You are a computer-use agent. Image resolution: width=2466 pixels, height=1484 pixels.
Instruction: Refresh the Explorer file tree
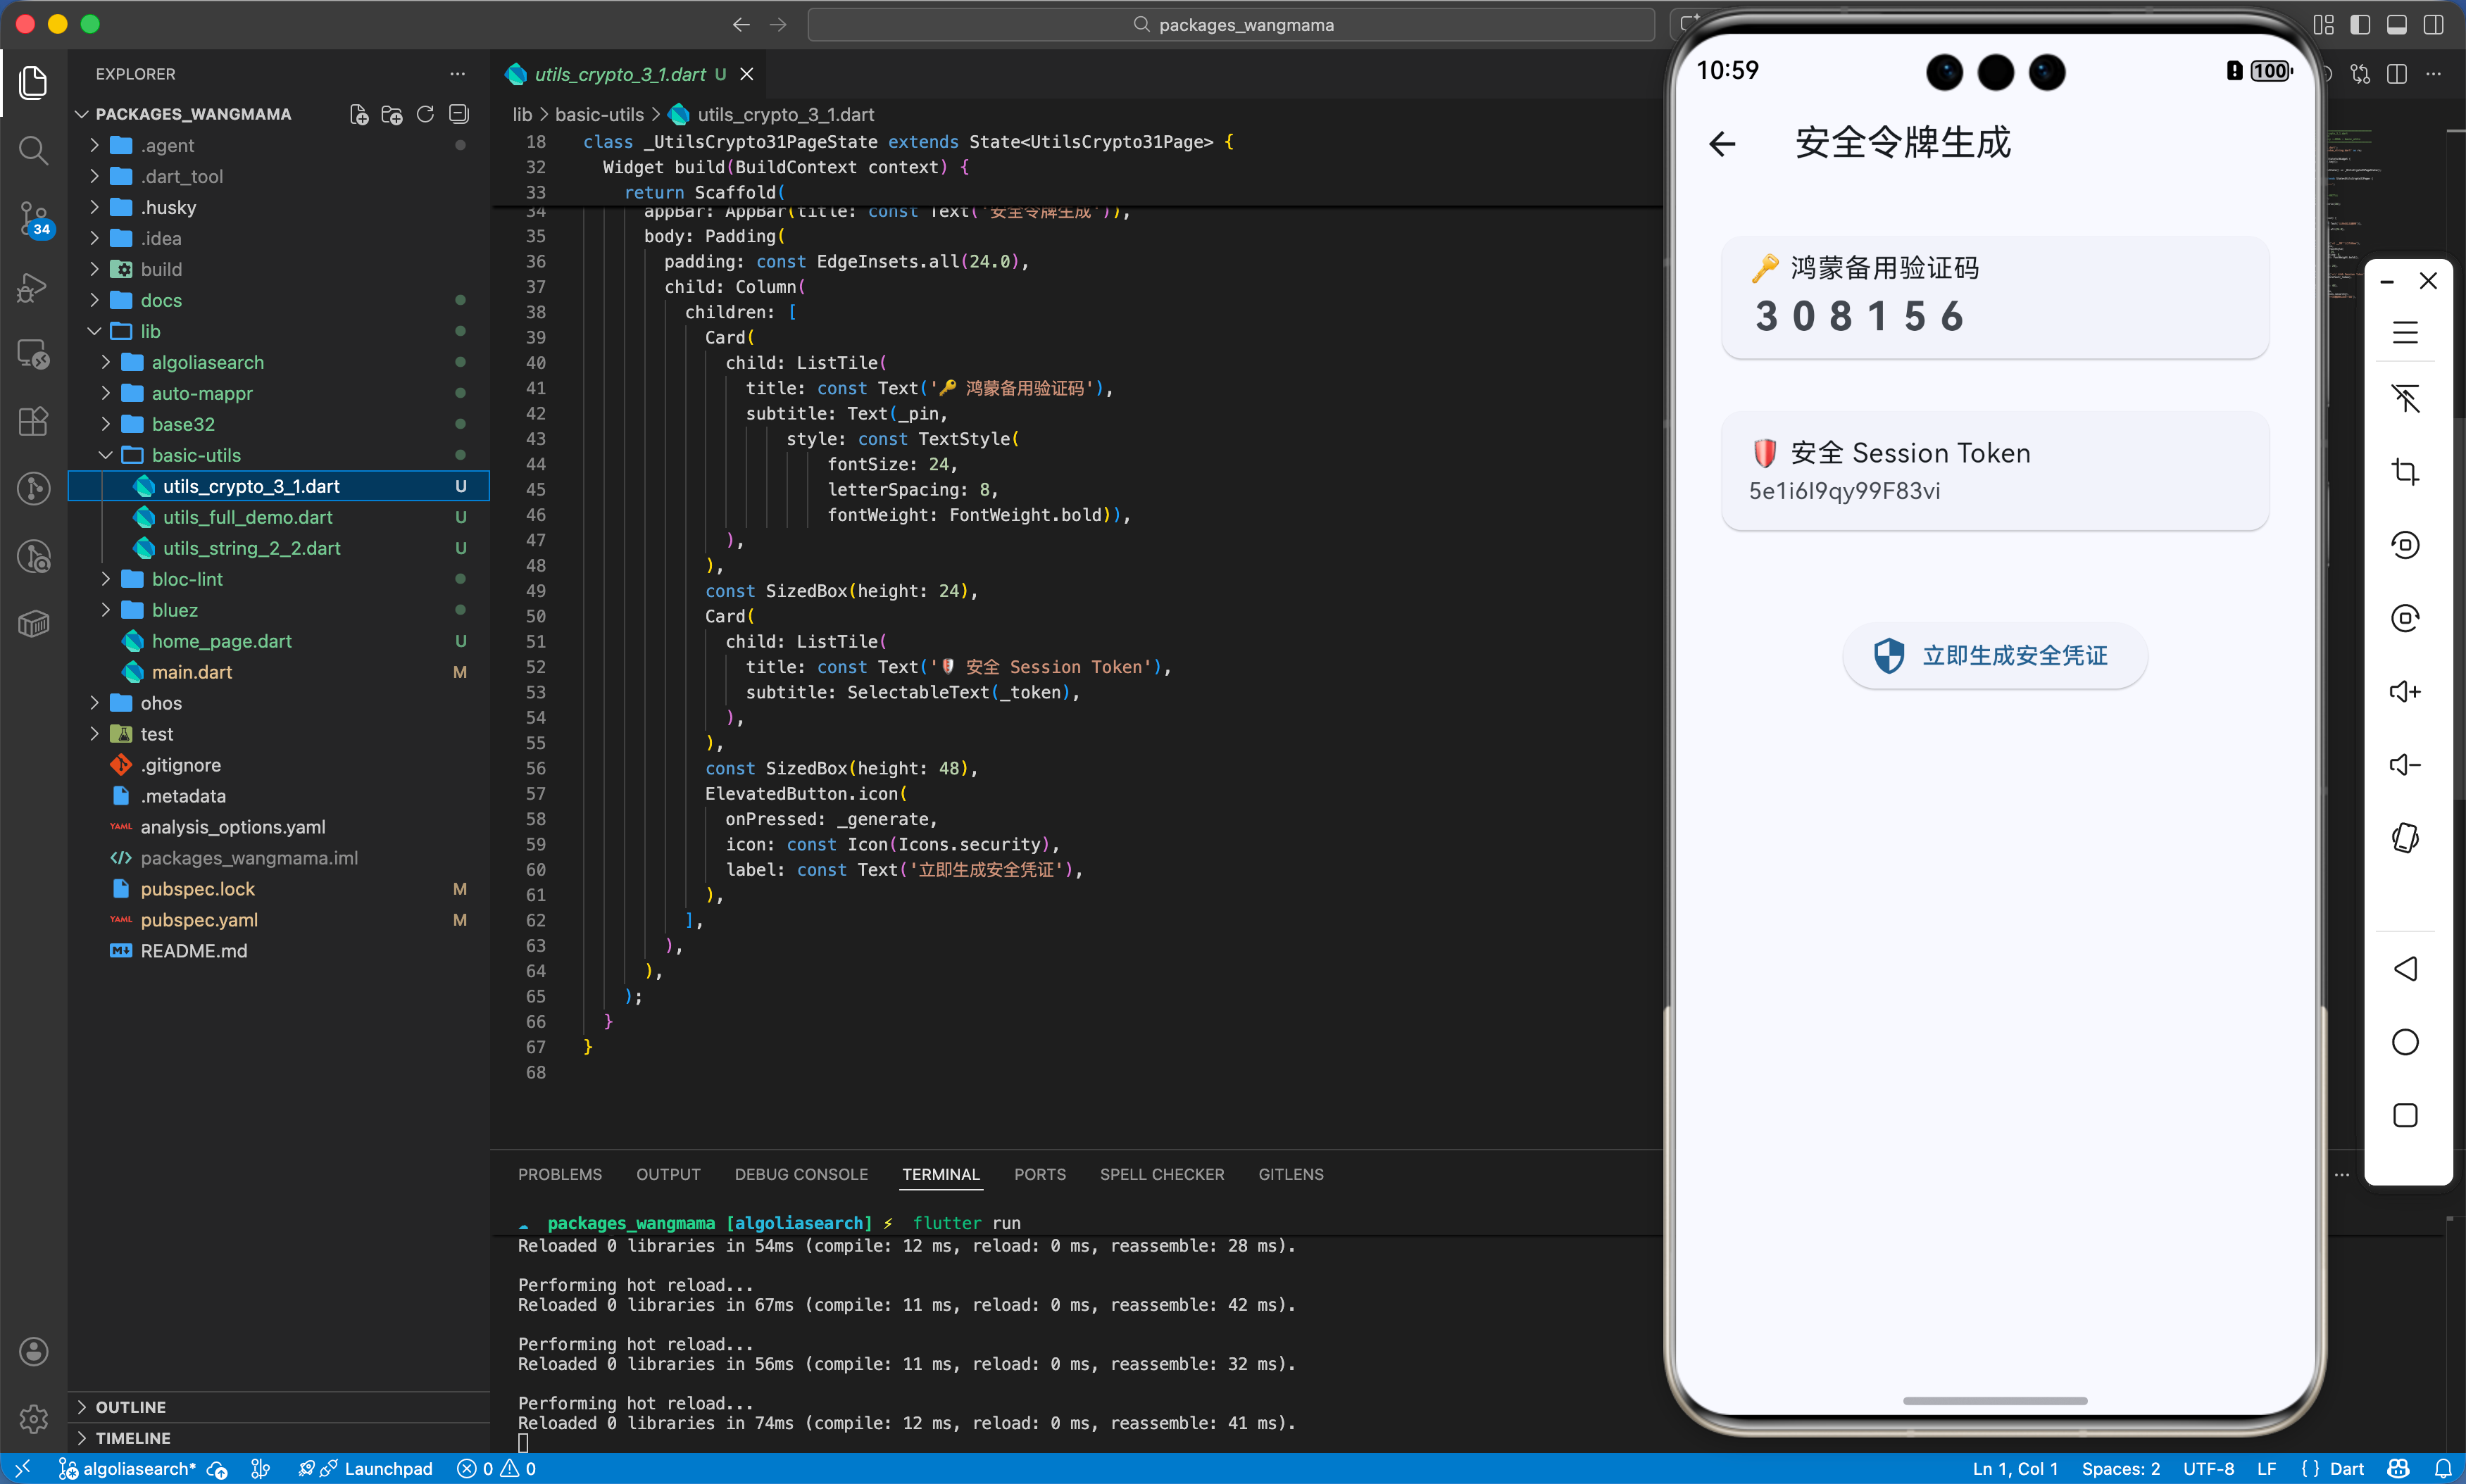[x=425, y=114]
